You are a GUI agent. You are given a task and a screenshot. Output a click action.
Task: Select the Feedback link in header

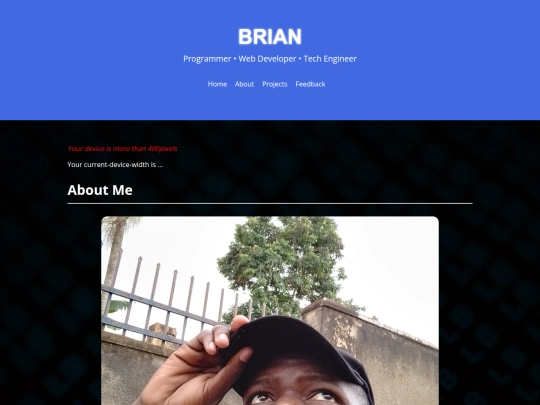click(310, 84)
